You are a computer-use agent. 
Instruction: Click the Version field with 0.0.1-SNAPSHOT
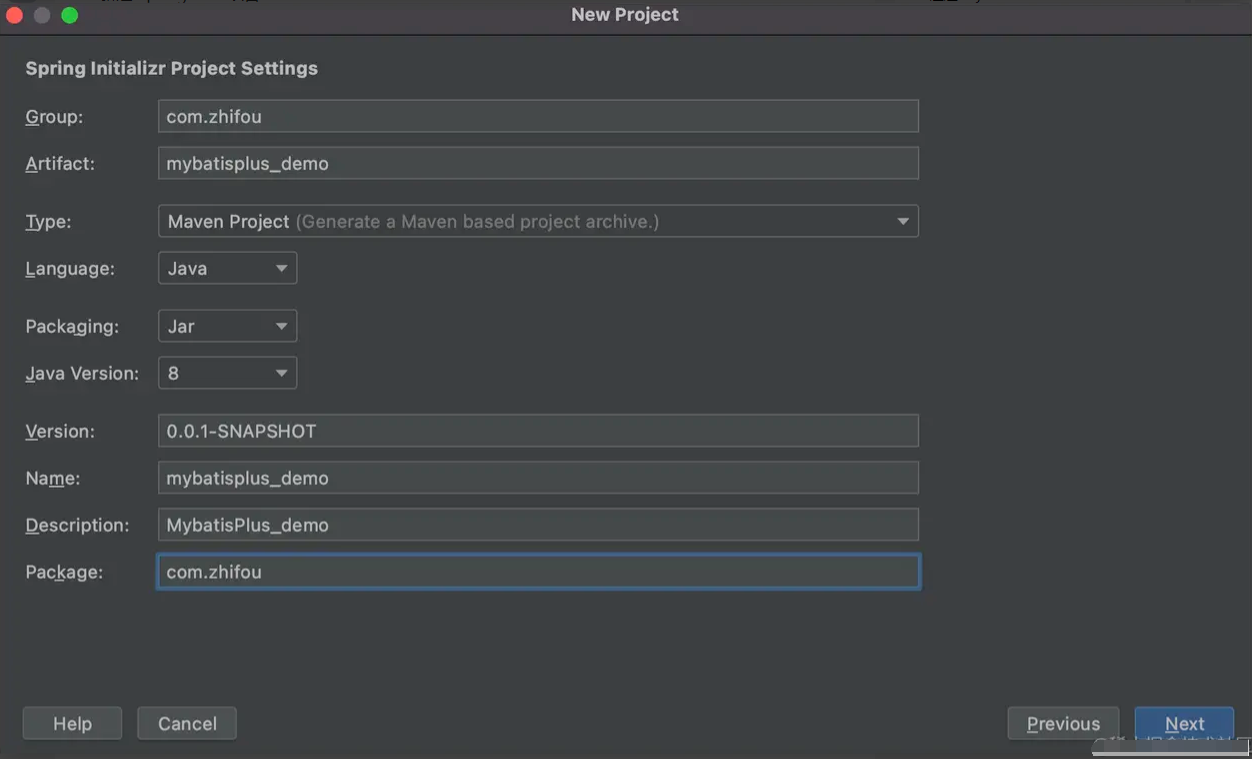pyautogui.click(x=538, y=431)
